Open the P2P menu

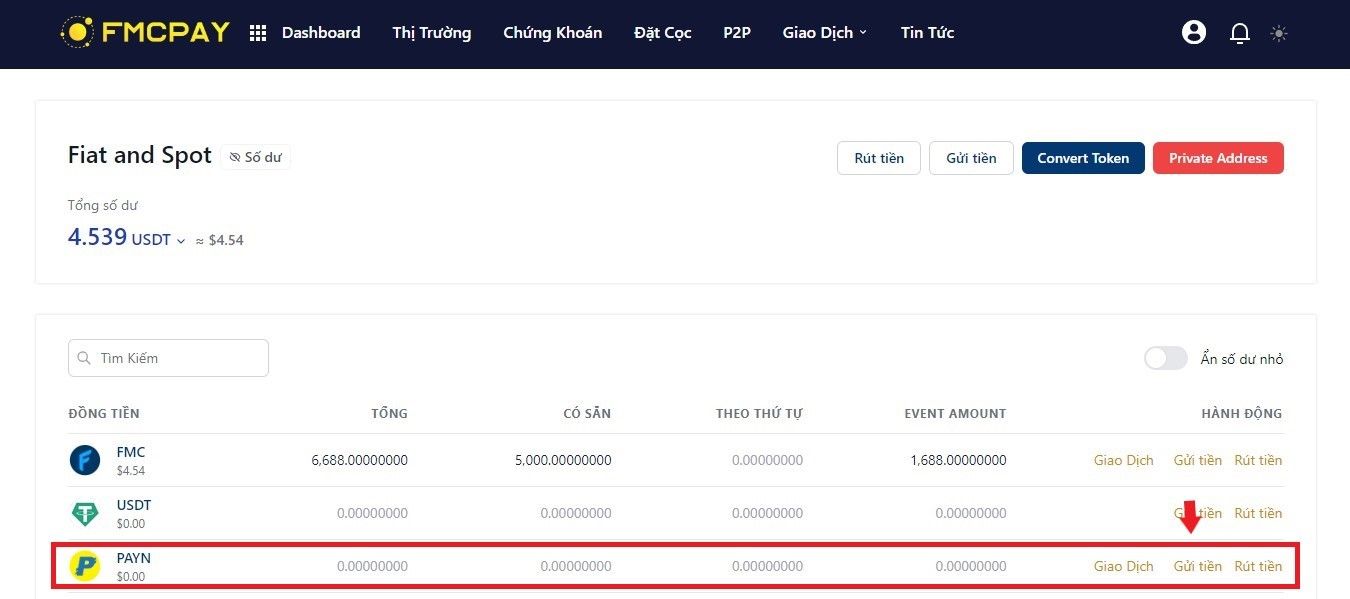[737, 33]
